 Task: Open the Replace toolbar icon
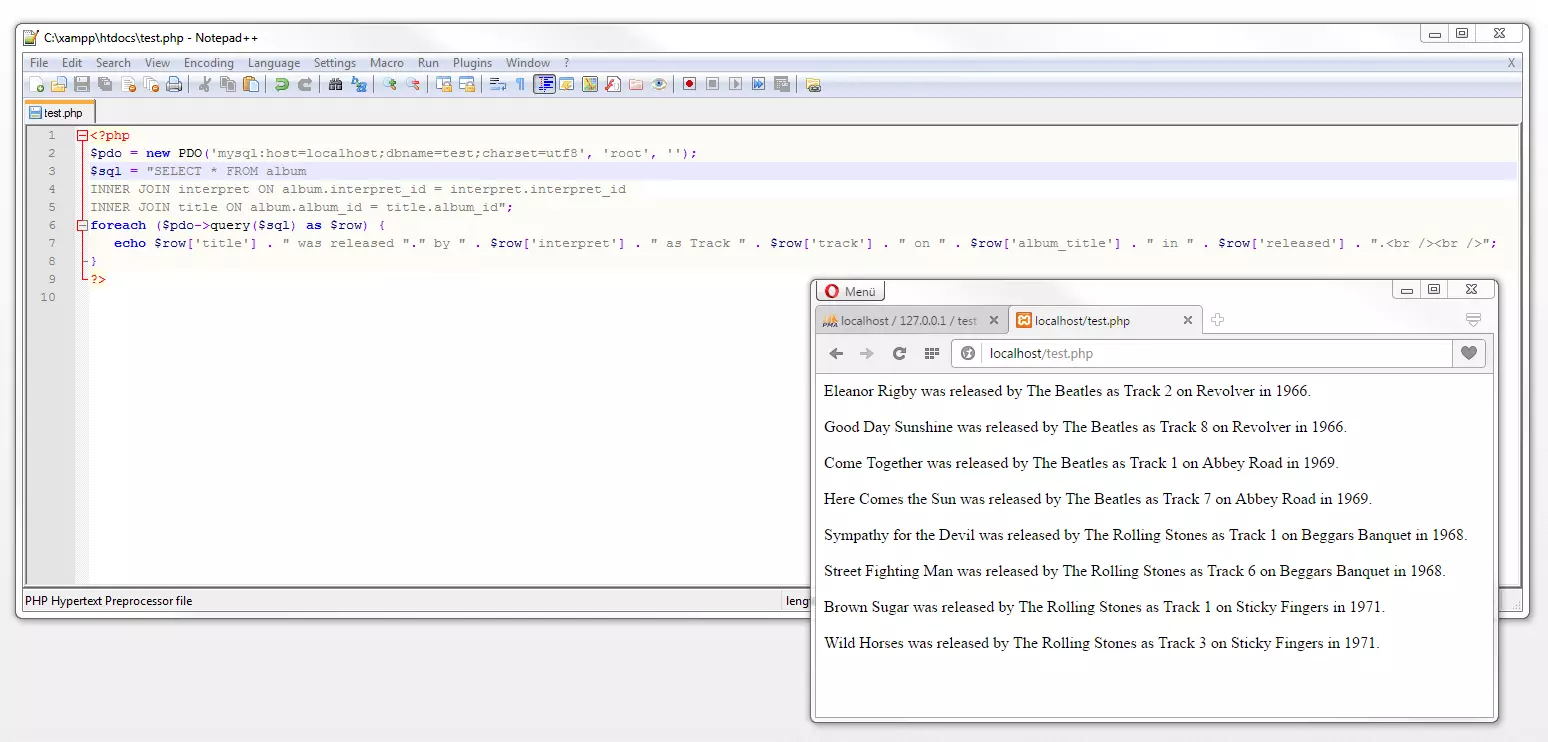[x=358, y=85]
